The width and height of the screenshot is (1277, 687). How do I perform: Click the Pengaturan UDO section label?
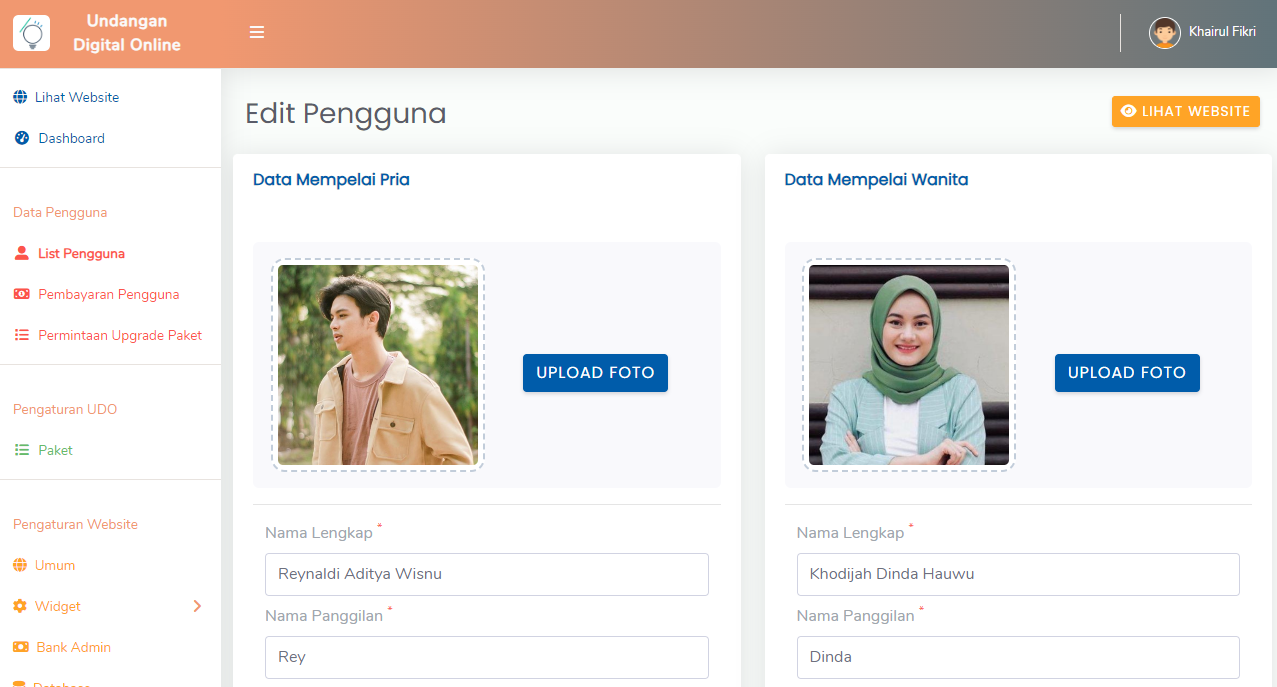tap(65, 409)
